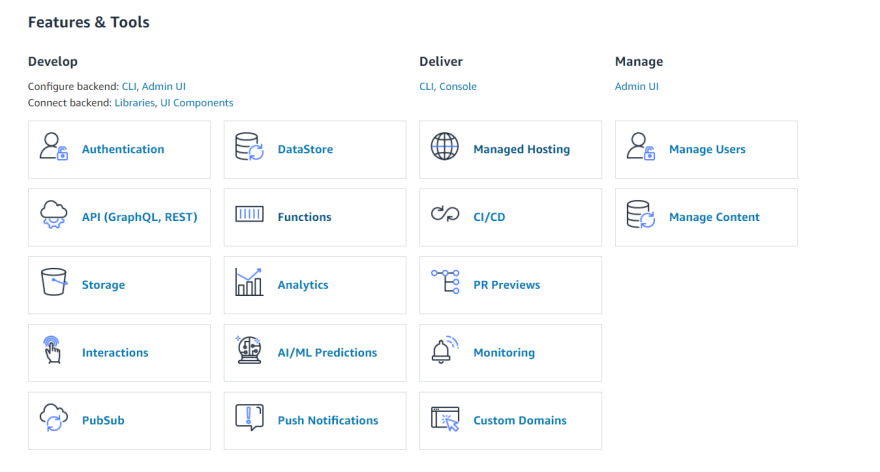Open the Manage Users link
This screenshot has height=472, width=880.
[707, 149]
